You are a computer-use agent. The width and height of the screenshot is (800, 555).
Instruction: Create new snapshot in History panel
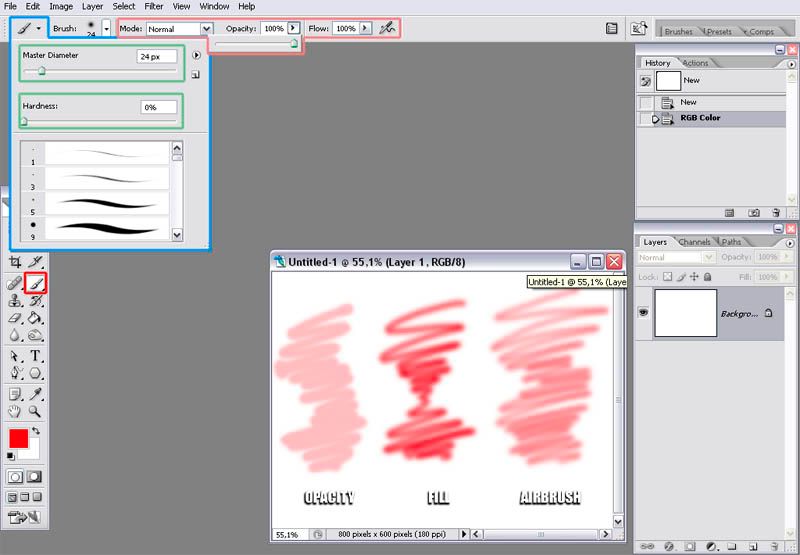point(754,213)
